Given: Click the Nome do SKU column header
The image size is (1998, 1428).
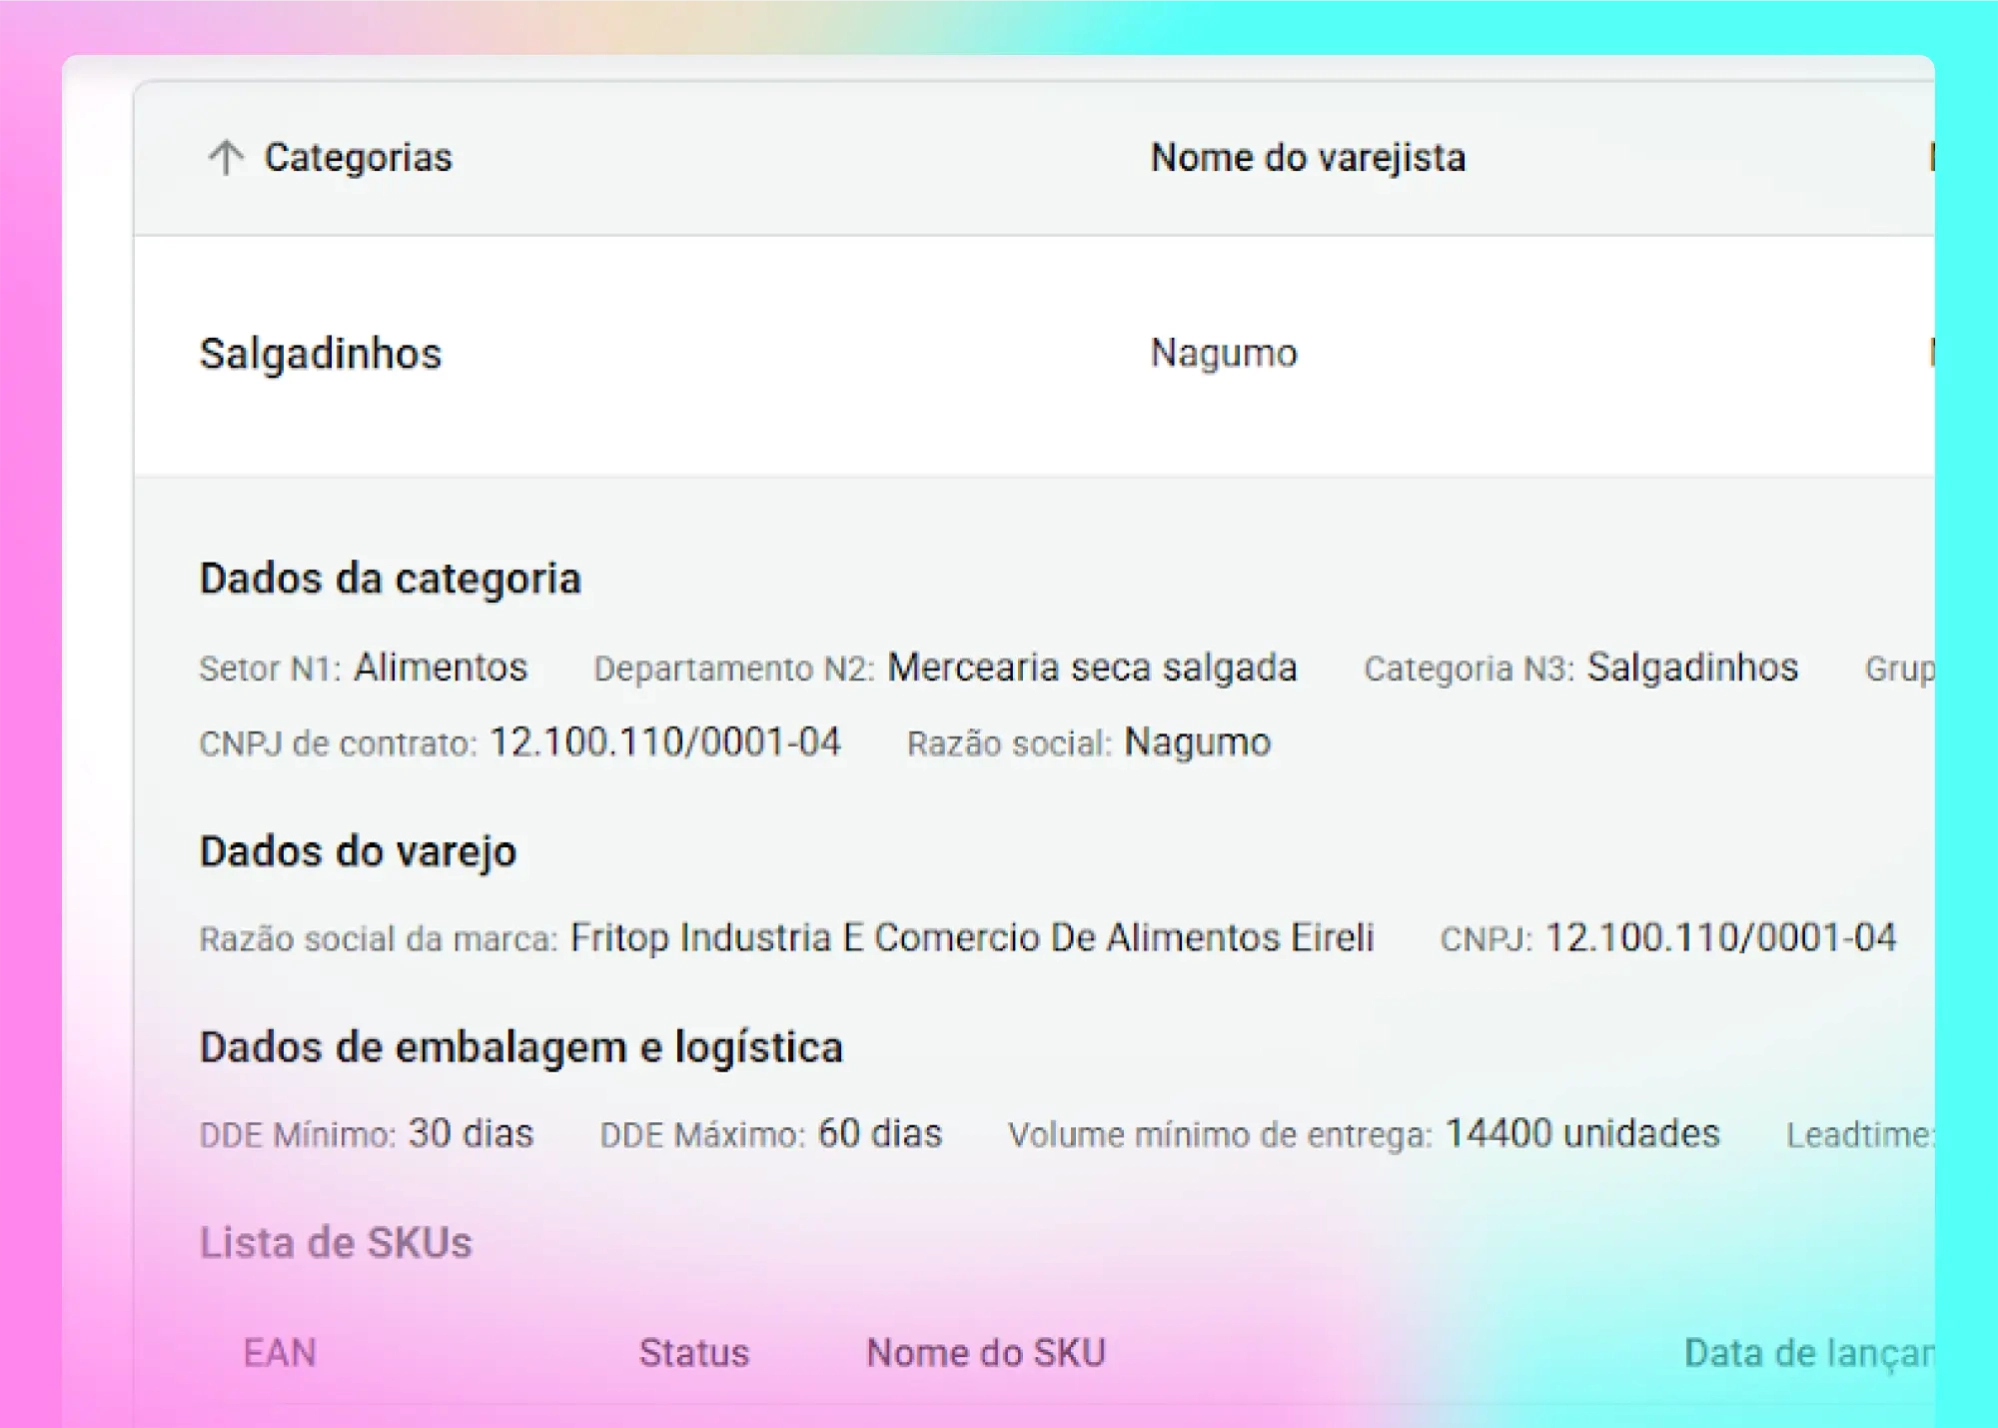Looking at the screenshot, I should pos(985,1352).
